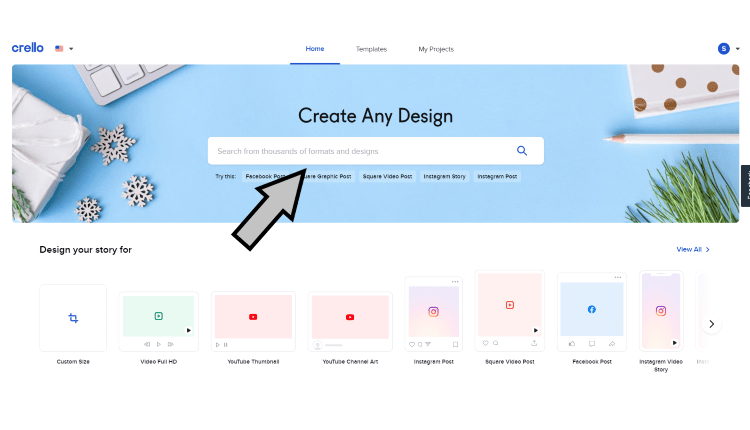Image resolution: width=750 pixels, height=430 pixels.
Task: Choose the YouTube Thumbnail format
Action: point(253,318)
